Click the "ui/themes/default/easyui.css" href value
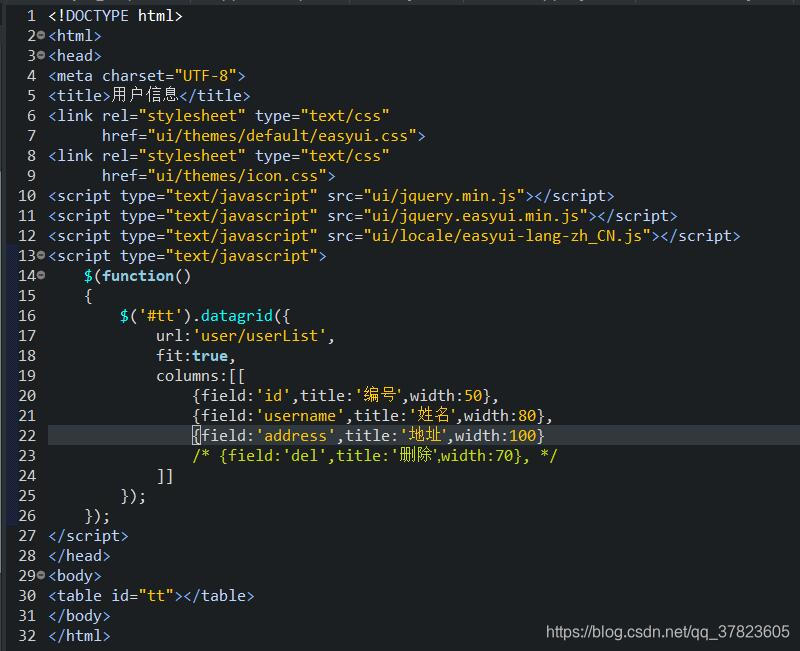This screenshot has height=651, width=800. point(282,136)
